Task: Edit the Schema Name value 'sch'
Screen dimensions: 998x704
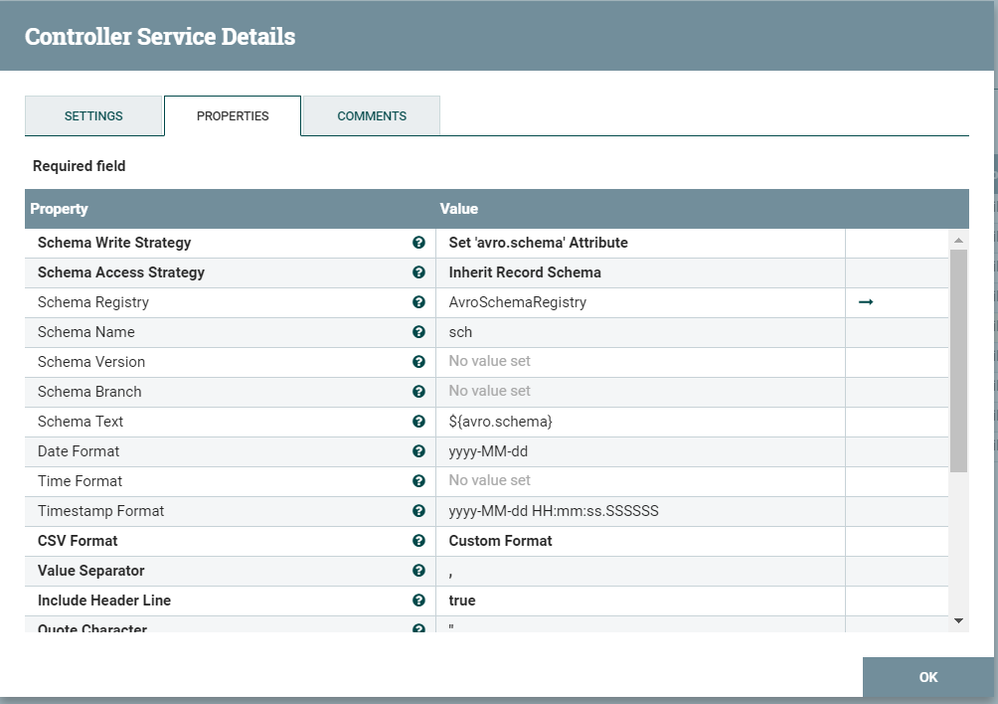Action: tap(640, 332)
